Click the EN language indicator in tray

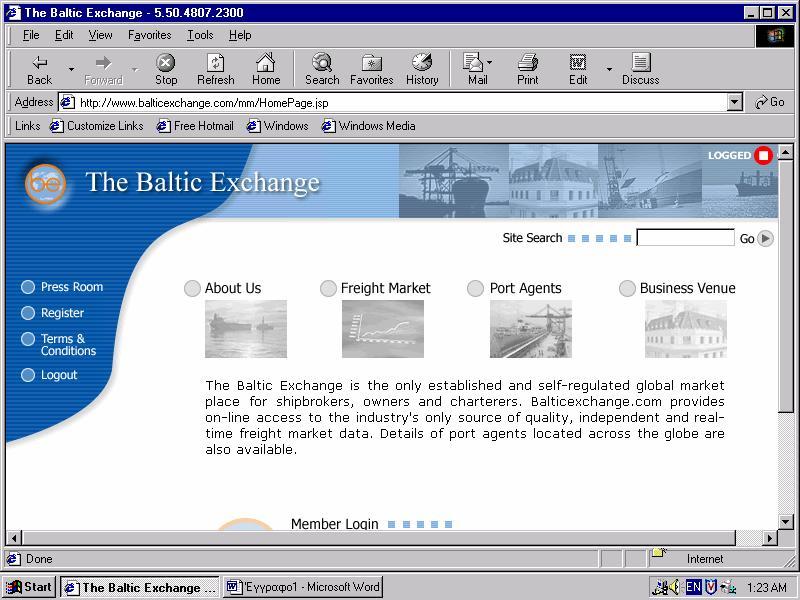coord(693,587)
